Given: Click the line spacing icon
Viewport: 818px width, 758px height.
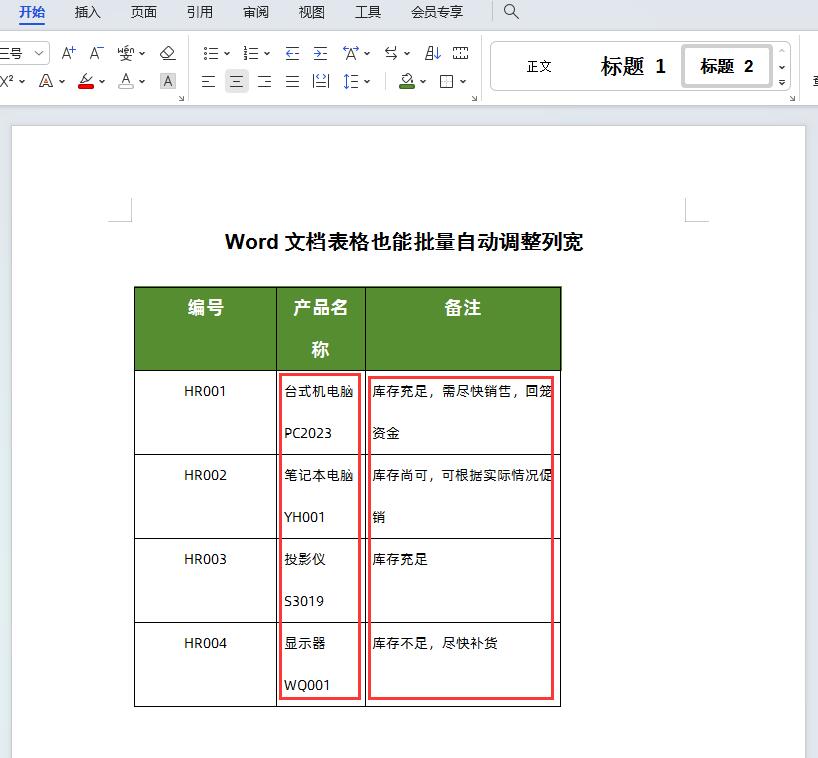Looking at the screenshot, I should 351,81.
